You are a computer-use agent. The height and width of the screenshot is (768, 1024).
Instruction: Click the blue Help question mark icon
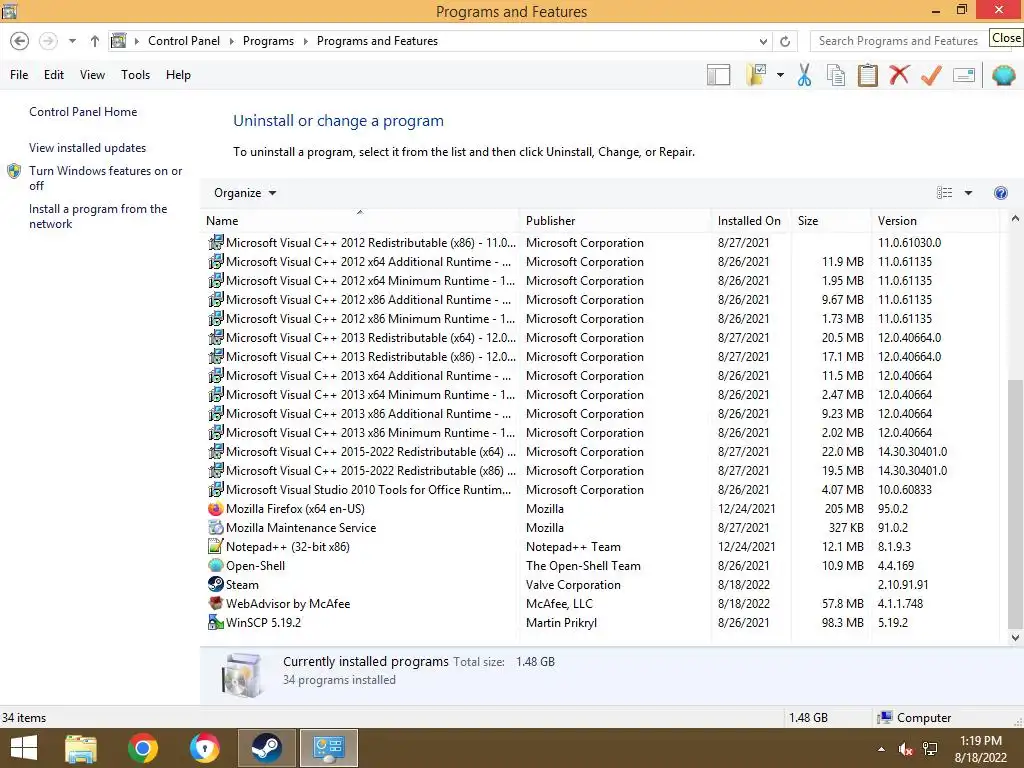click(1000, 193)
